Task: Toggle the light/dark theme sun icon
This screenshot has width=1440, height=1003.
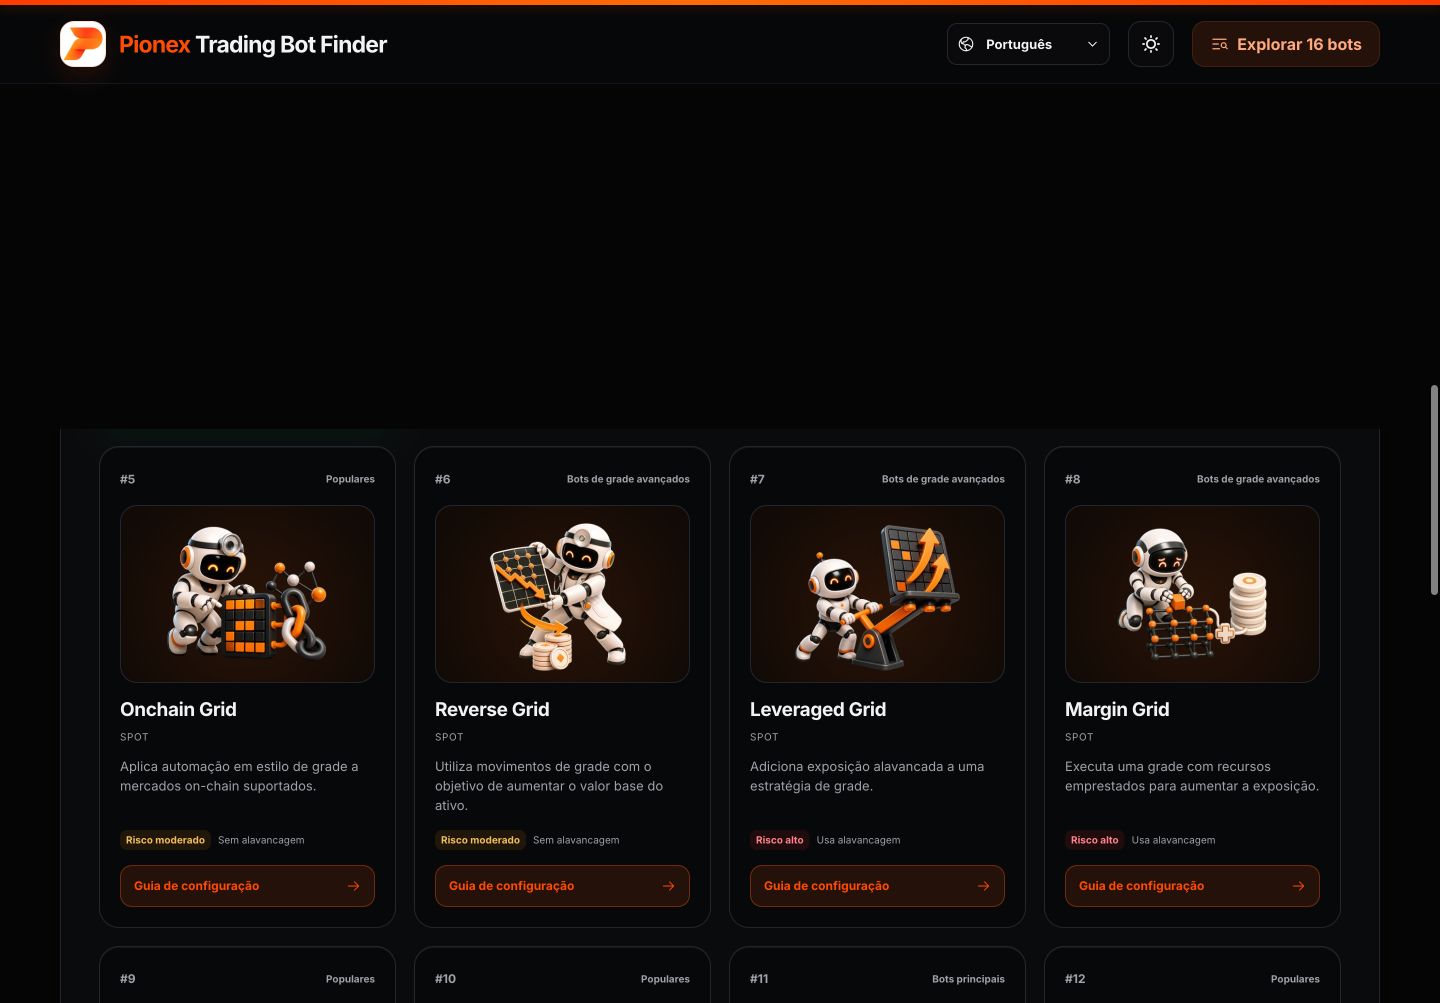Action: point(1151,44)
